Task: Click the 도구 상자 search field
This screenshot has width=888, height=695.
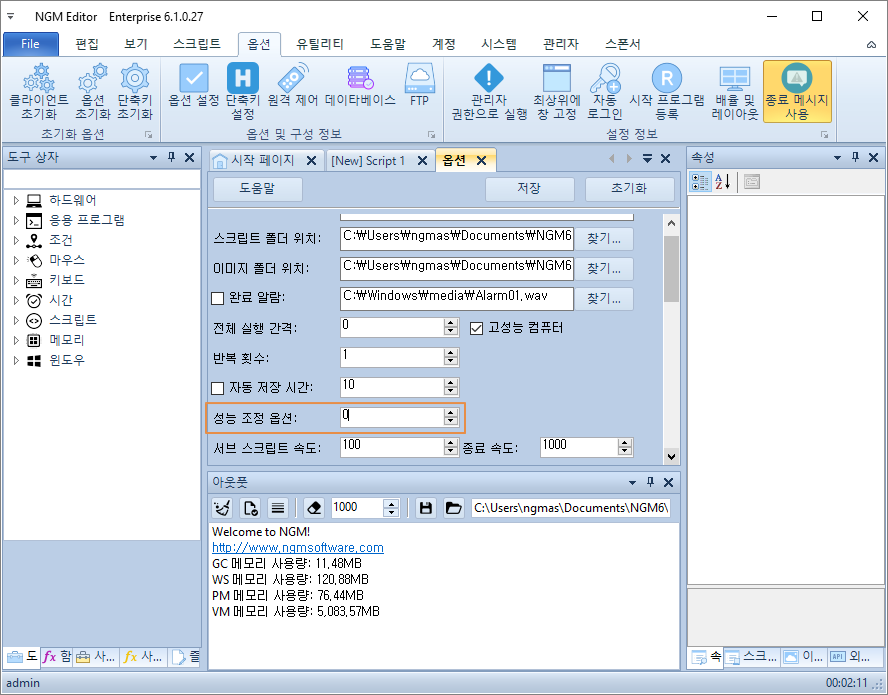Action: tap(102, 179)
